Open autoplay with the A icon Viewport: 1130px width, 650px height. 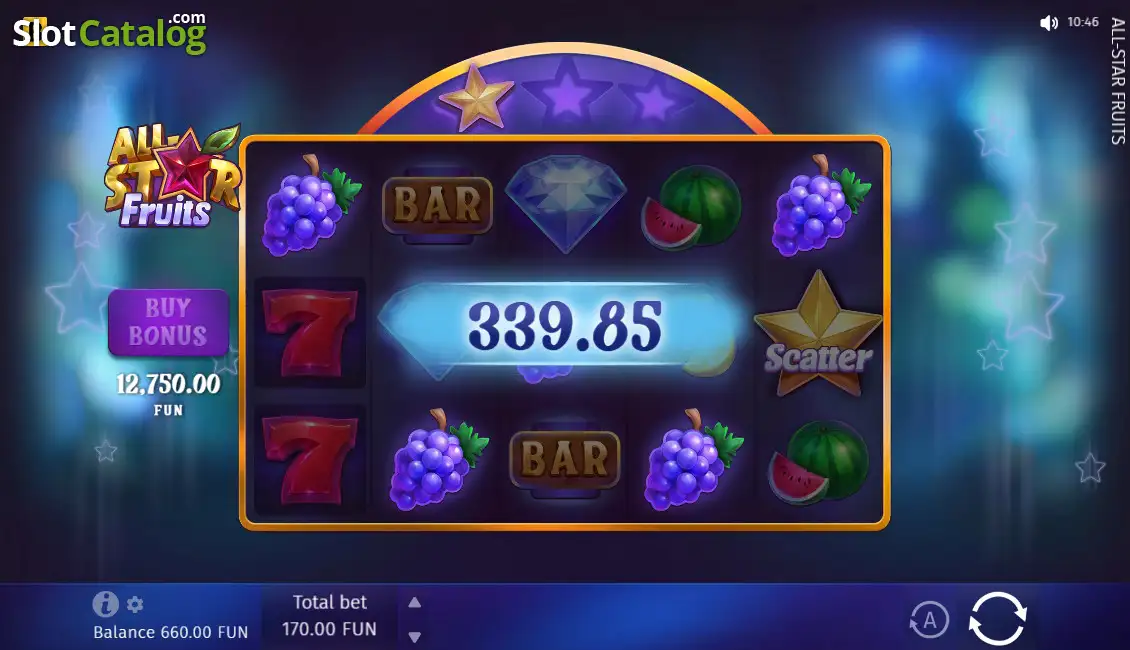(x=930, y=620)
